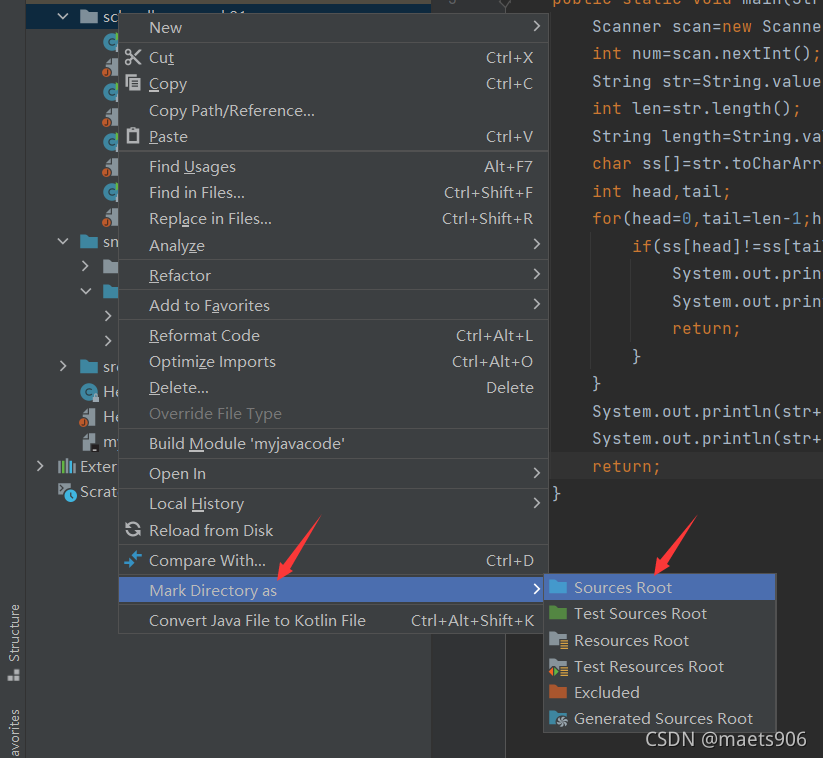Viewport: 823px width, 758px height.
Task: Select Reformat Code
Action: 333,335
